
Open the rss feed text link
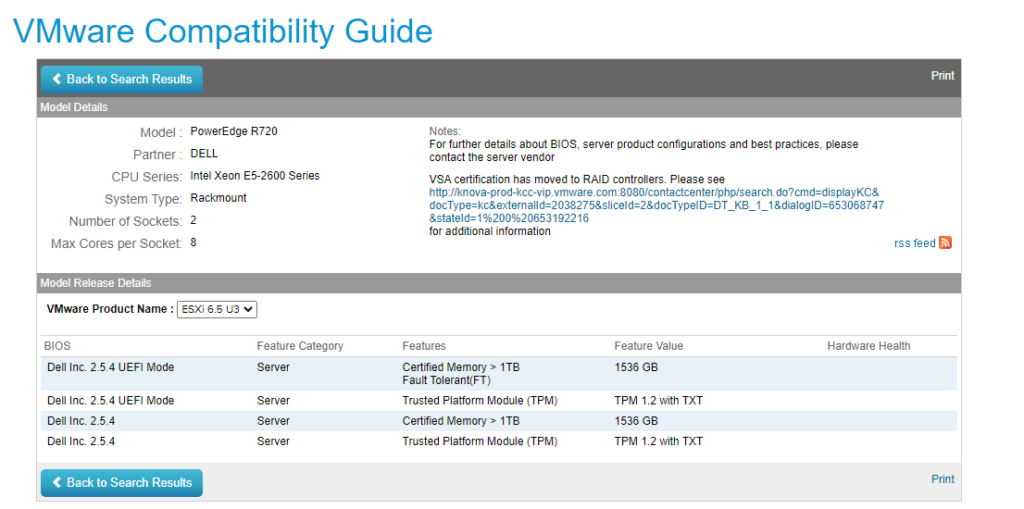point(914,243)
